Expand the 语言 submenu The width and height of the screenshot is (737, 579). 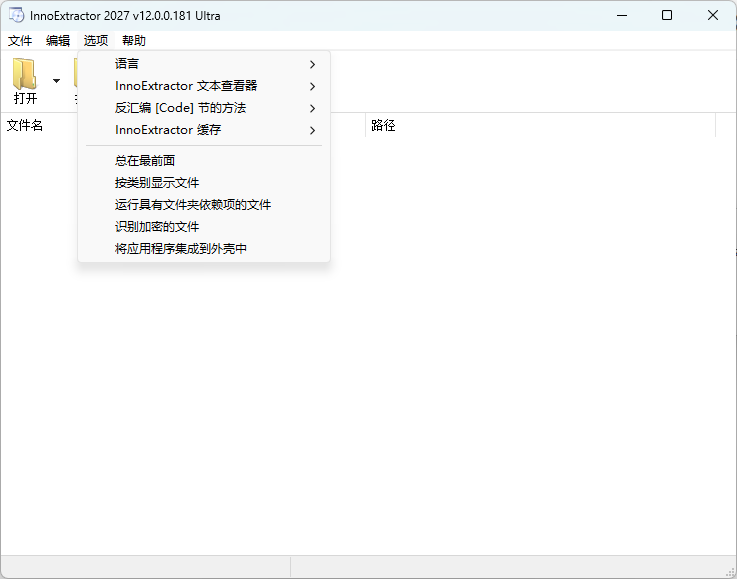[x=204, y=64]
